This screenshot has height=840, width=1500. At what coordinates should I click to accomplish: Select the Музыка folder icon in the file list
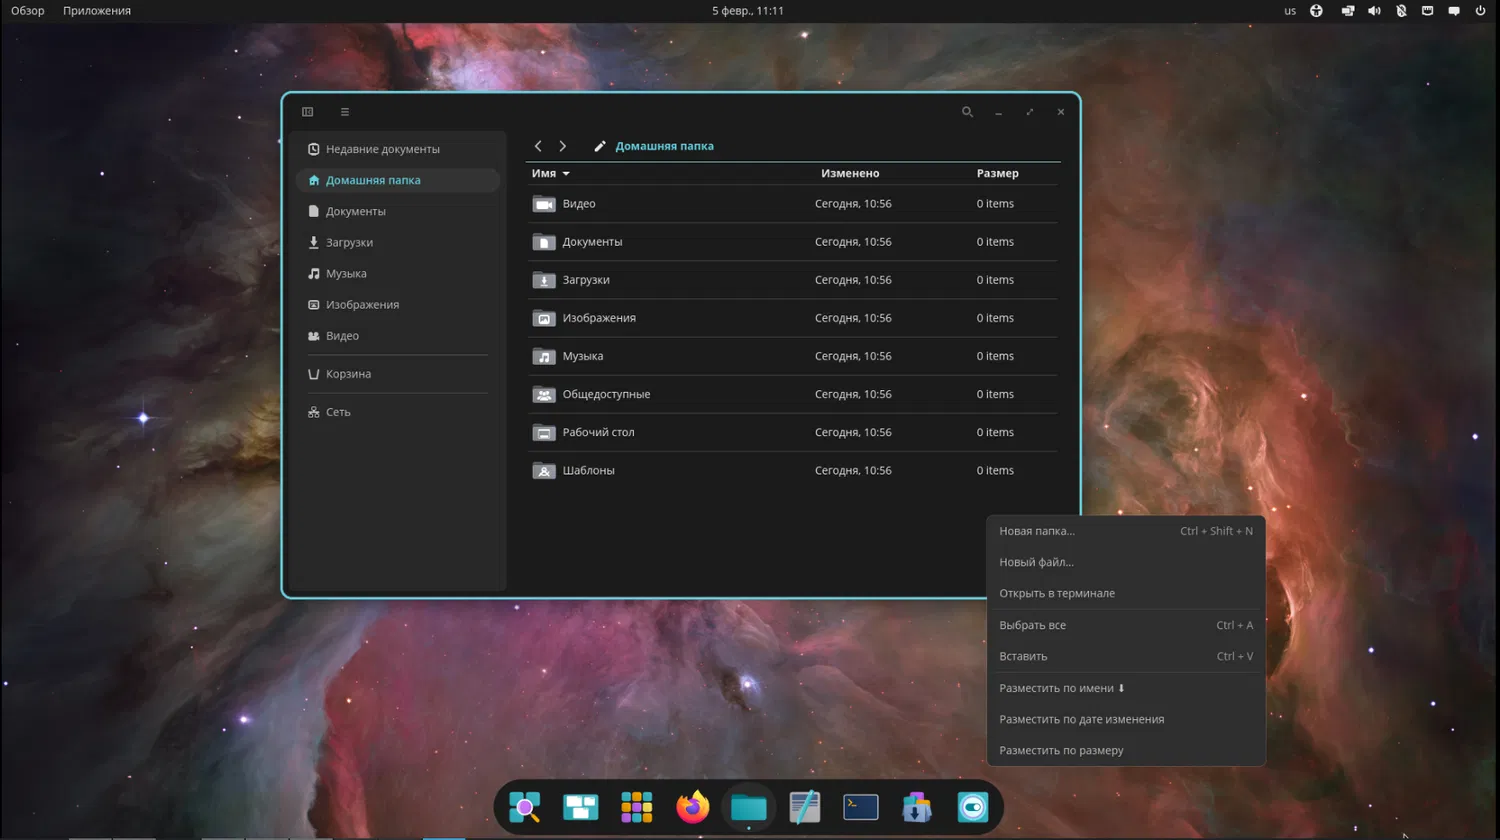[x=544, y=356]
